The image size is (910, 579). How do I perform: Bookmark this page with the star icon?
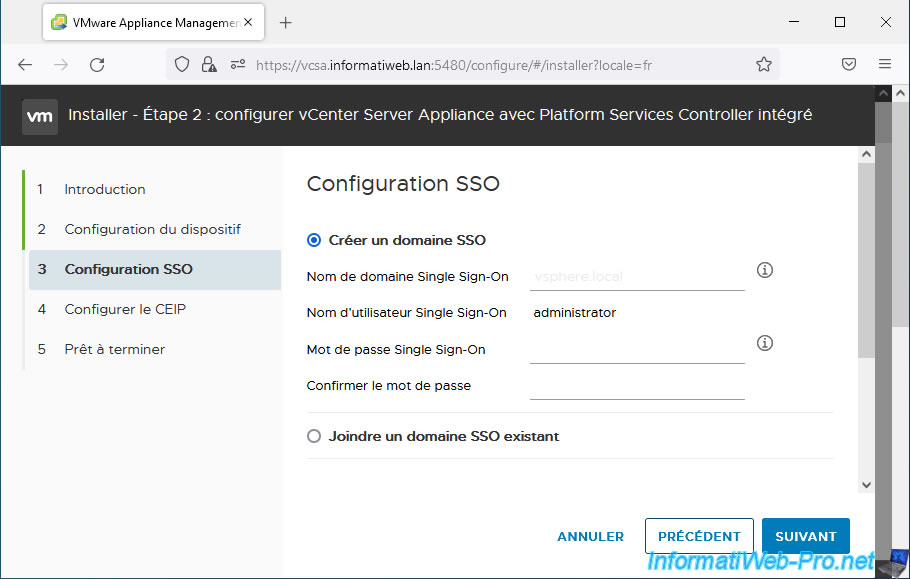pyautogui.click(x=764, y=64)
